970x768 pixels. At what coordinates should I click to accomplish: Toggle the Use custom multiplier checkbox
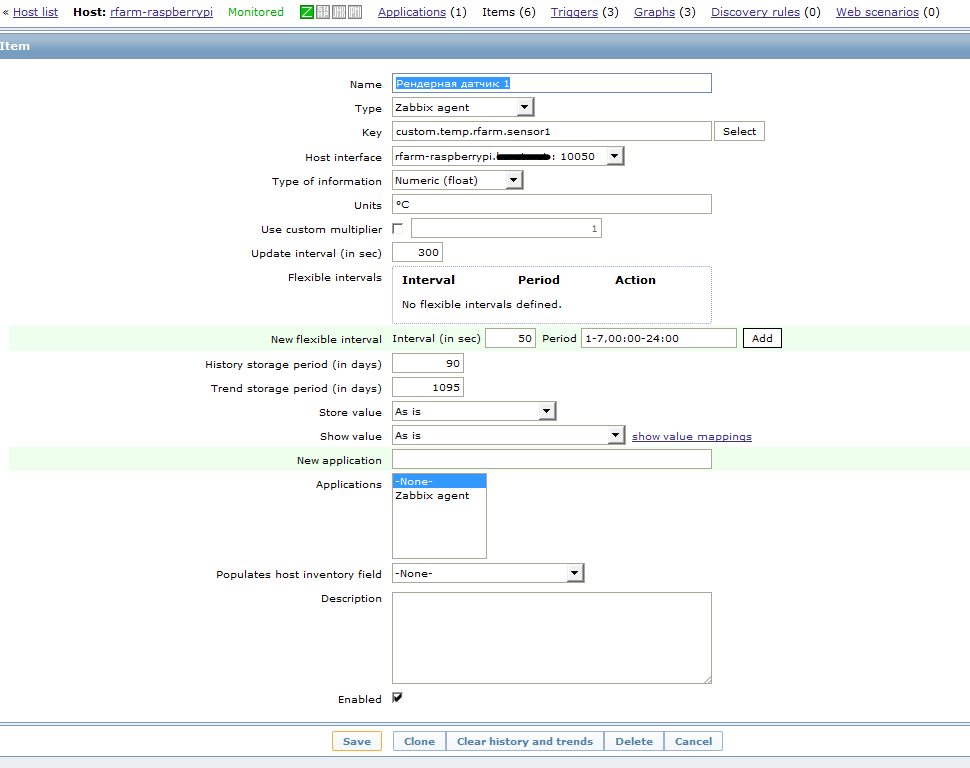tap(398, 229)
